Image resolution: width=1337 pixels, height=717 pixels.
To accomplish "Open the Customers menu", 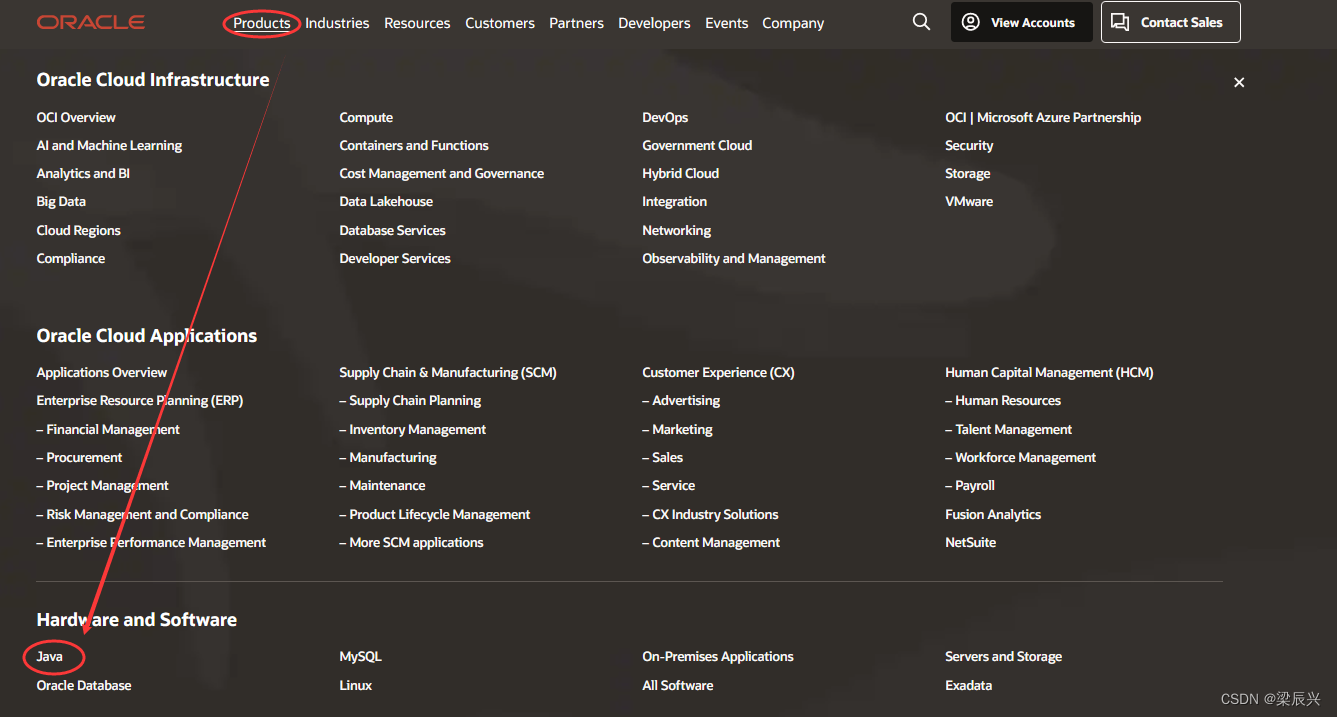I will click(500, 23).
